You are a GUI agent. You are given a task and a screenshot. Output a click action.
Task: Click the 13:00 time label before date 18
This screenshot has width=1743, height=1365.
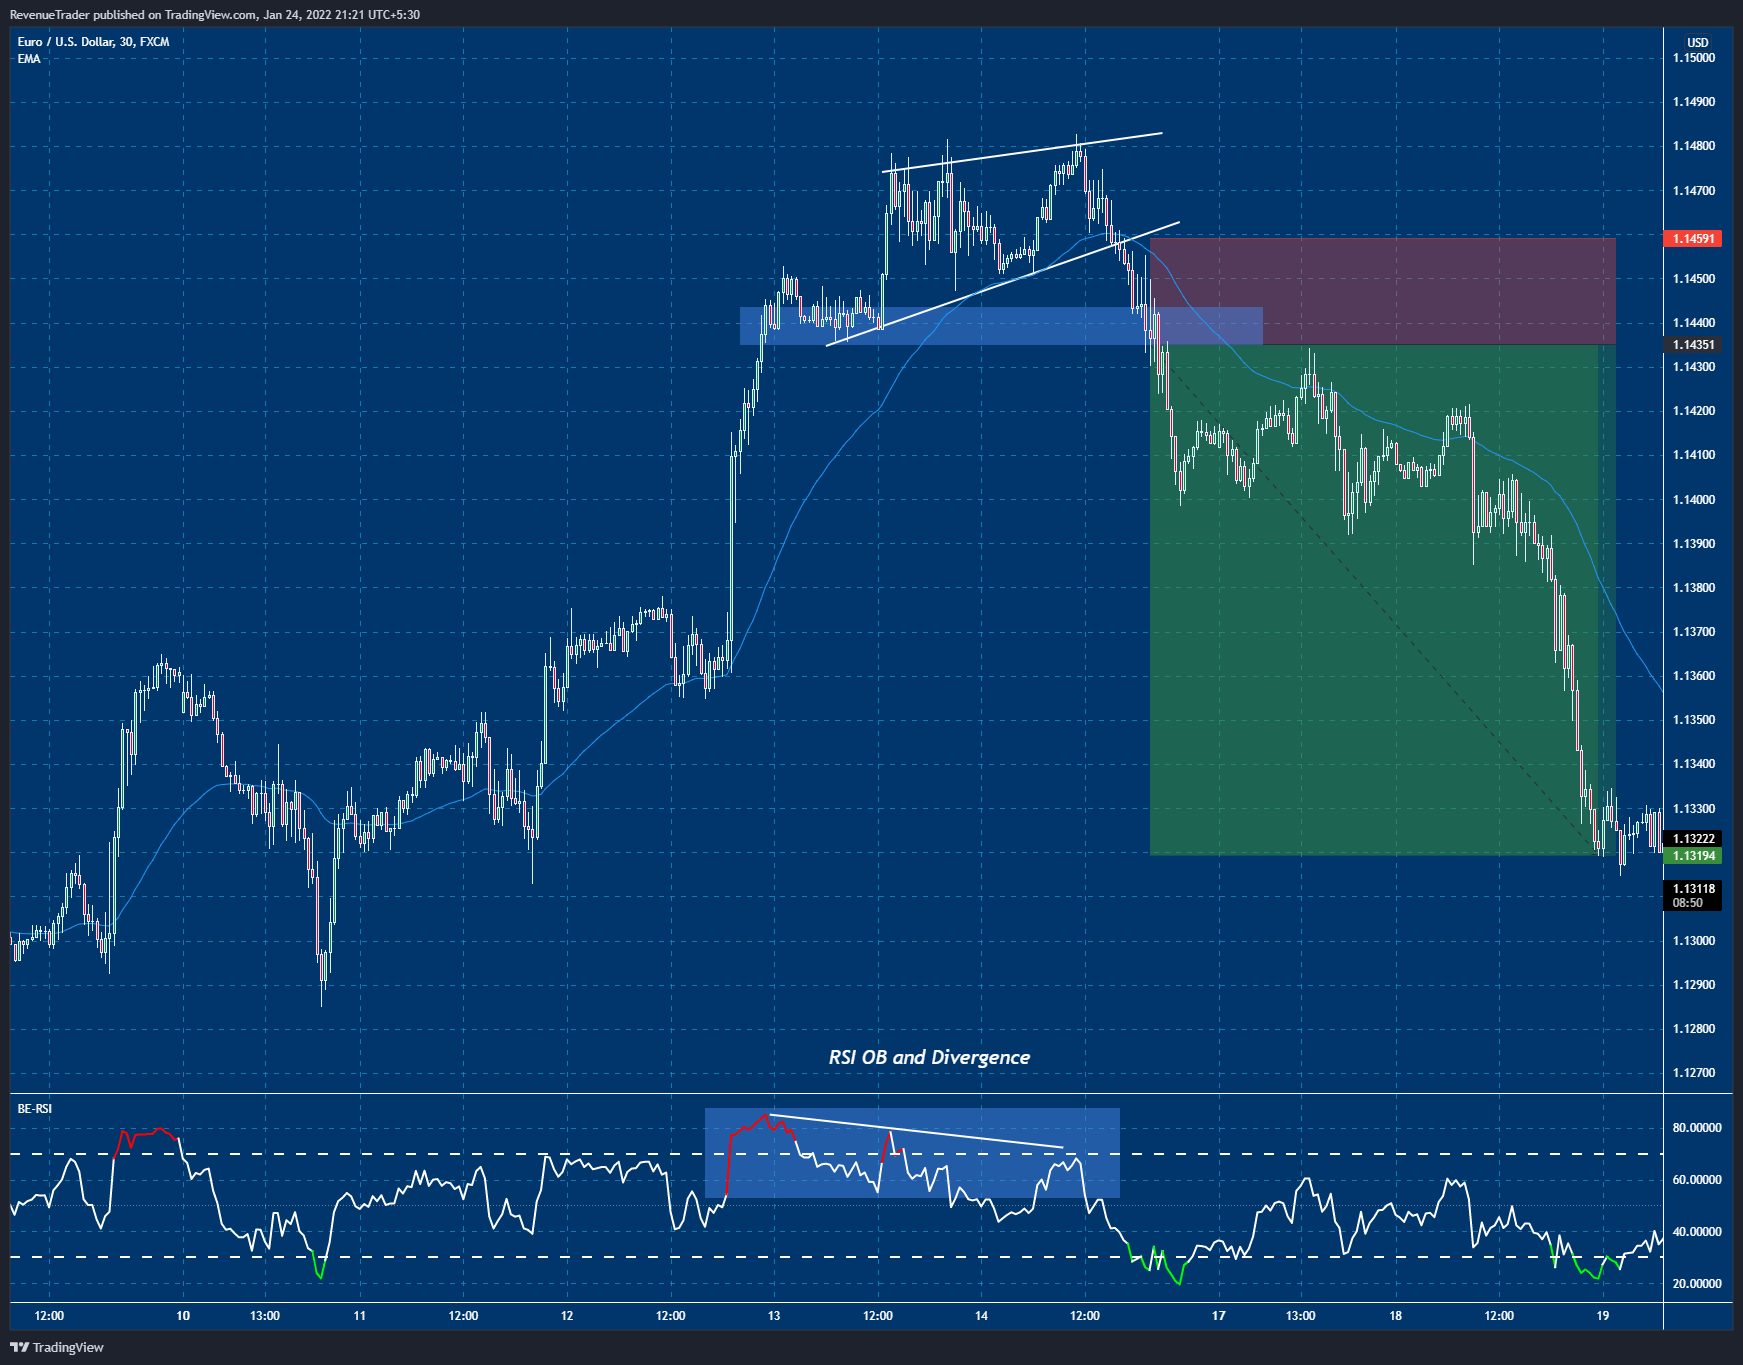pos(1300,1316)
